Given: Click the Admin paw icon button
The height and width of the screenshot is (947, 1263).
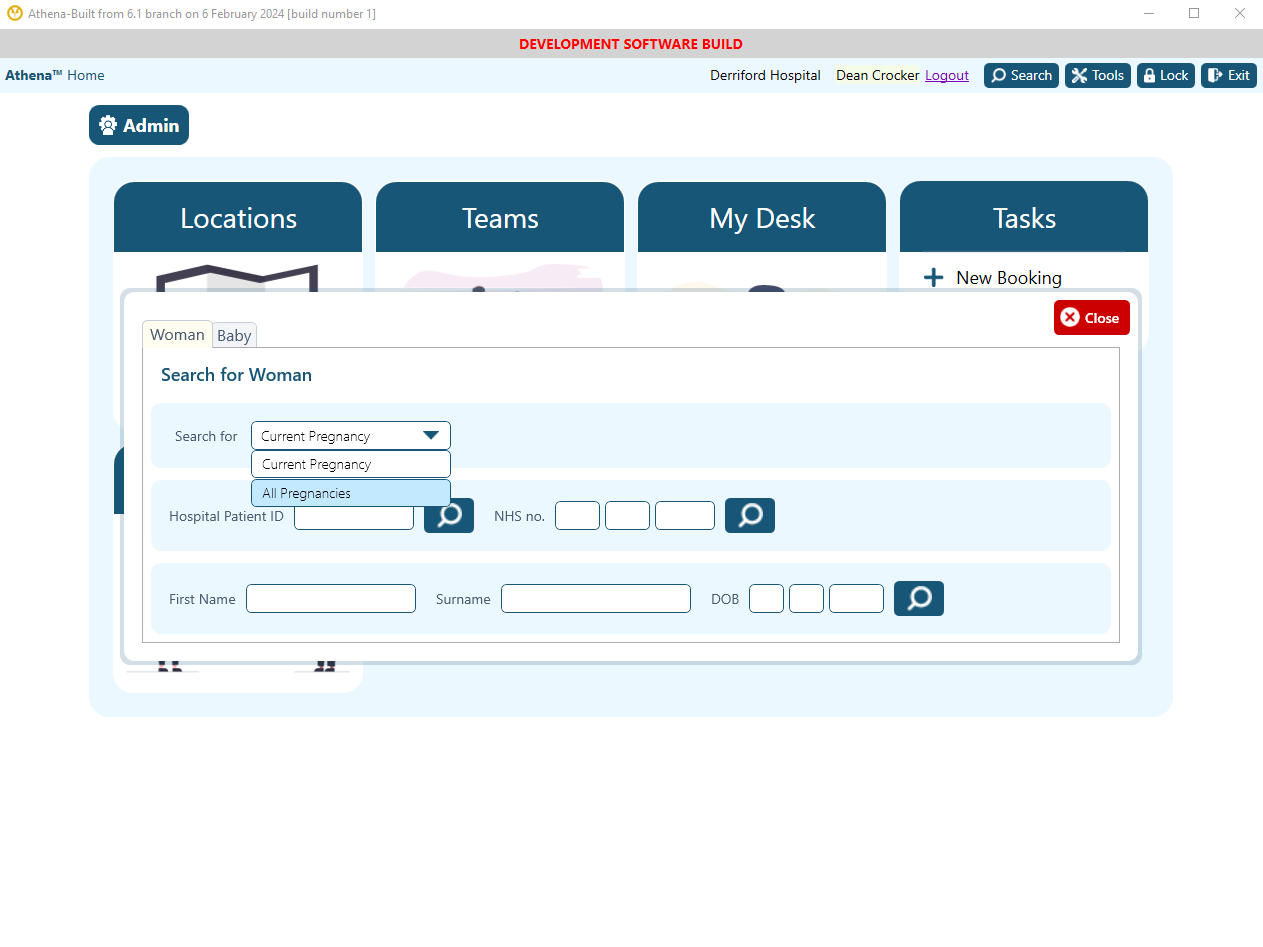Looking at the screenshot, I should 139,125.
